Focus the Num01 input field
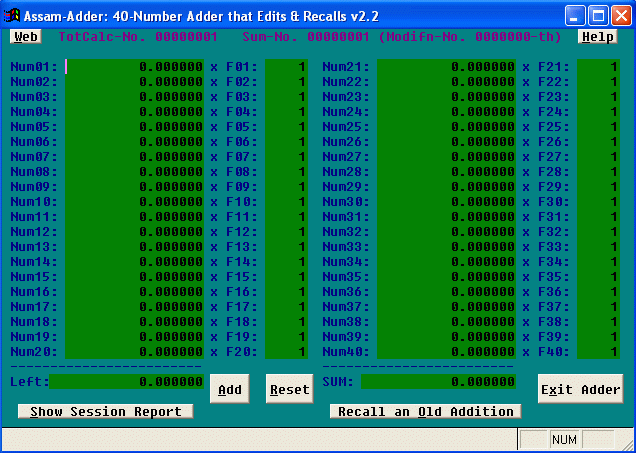Screen dimensions: 636x453 click(134, 67)
